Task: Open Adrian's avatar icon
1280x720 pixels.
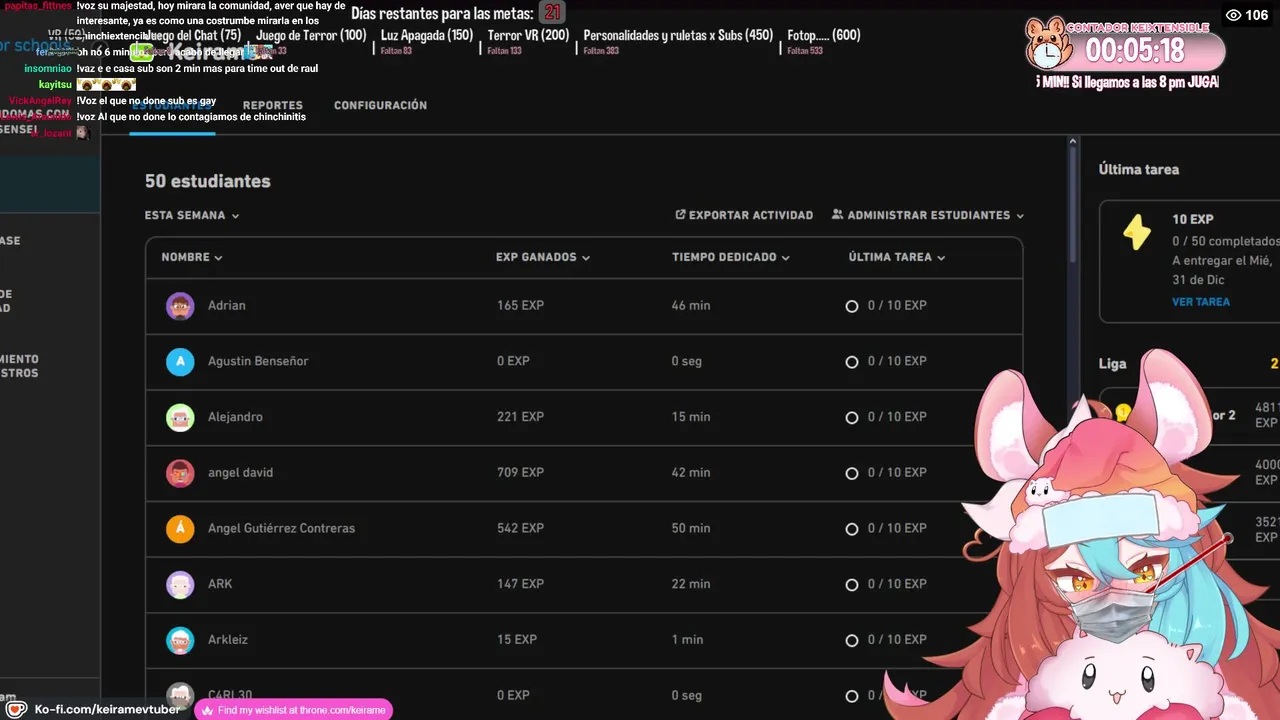Action: click(180, 306)
